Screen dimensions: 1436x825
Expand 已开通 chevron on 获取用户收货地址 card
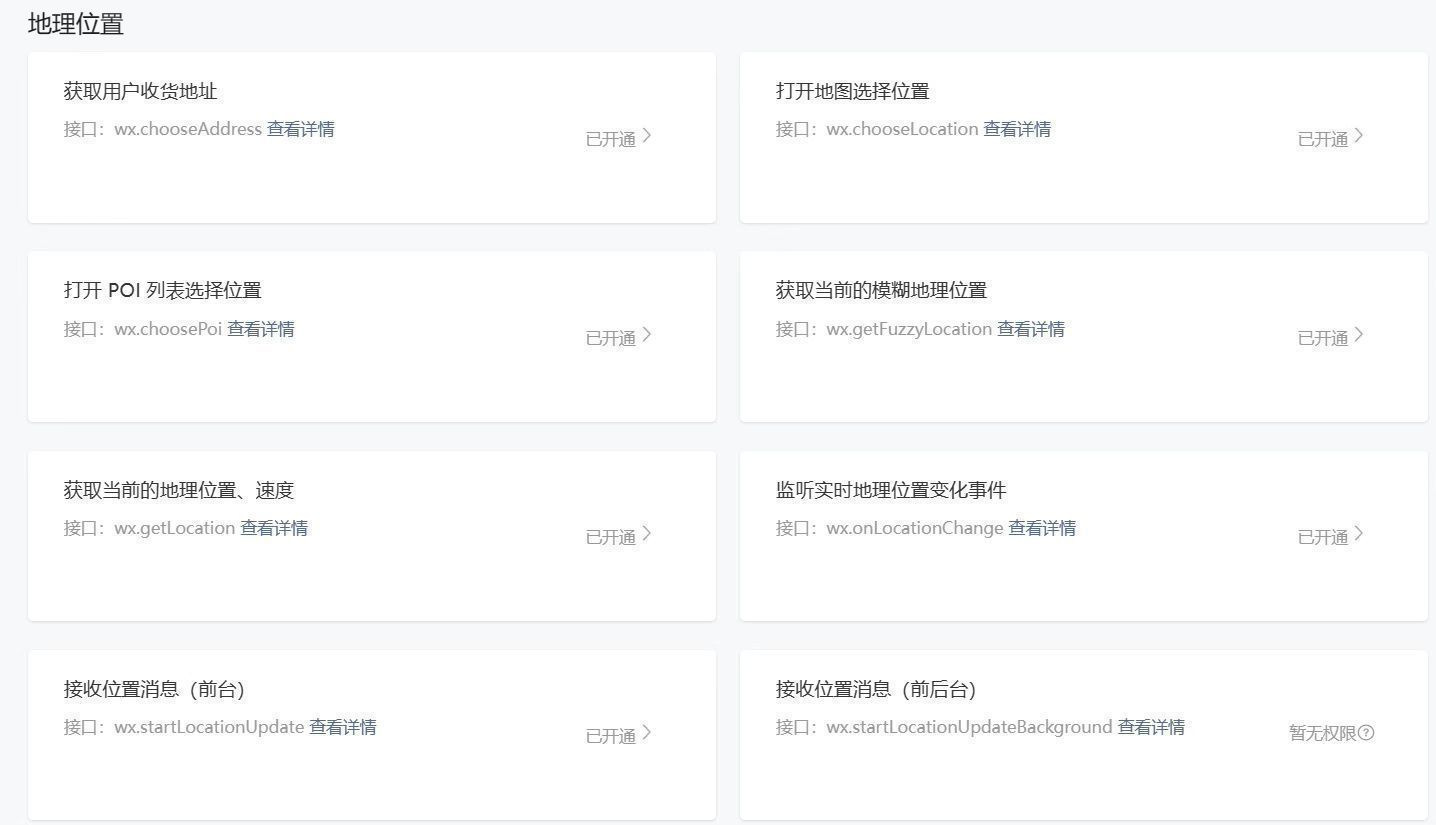(647, 136)
